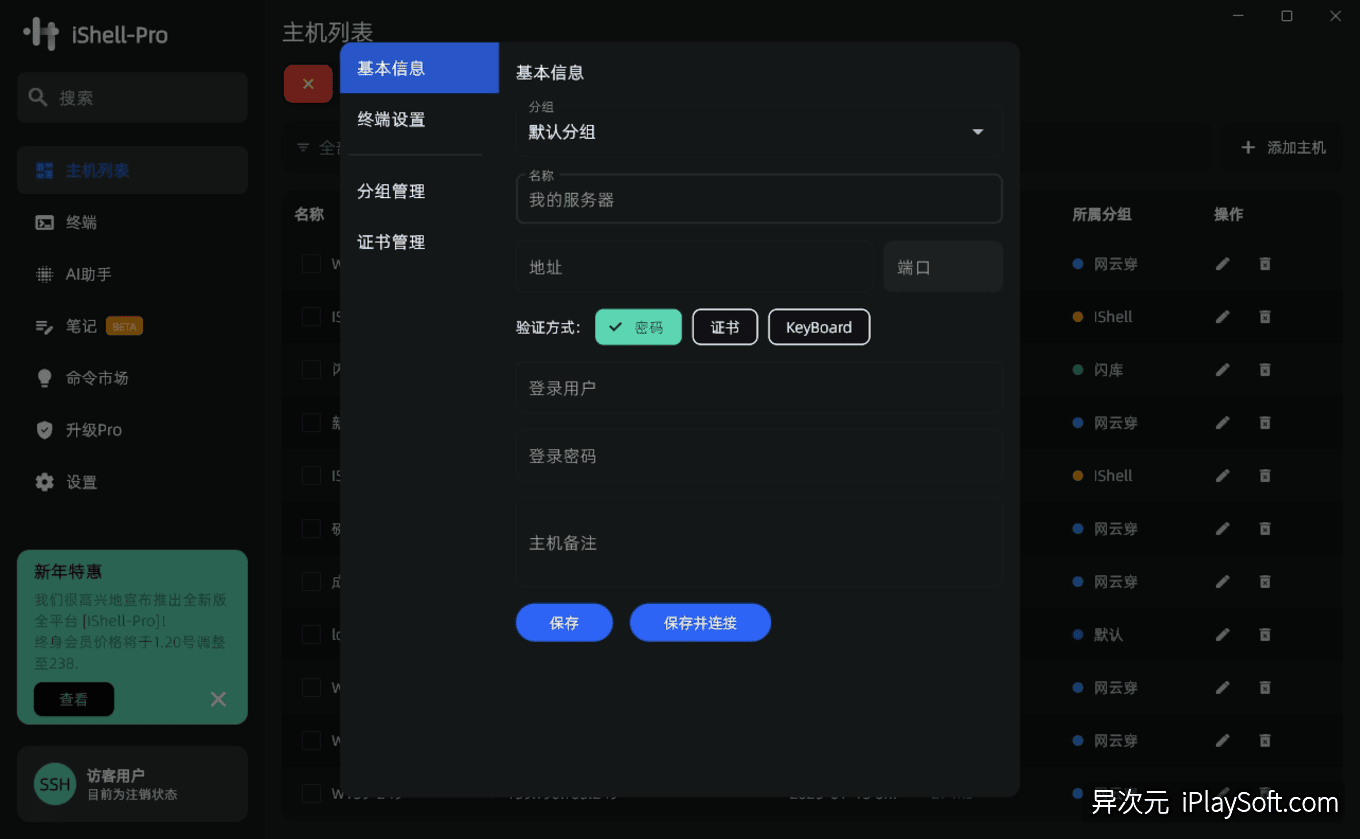
Task: Check the checkbox on the first host row
Action: 311,263
